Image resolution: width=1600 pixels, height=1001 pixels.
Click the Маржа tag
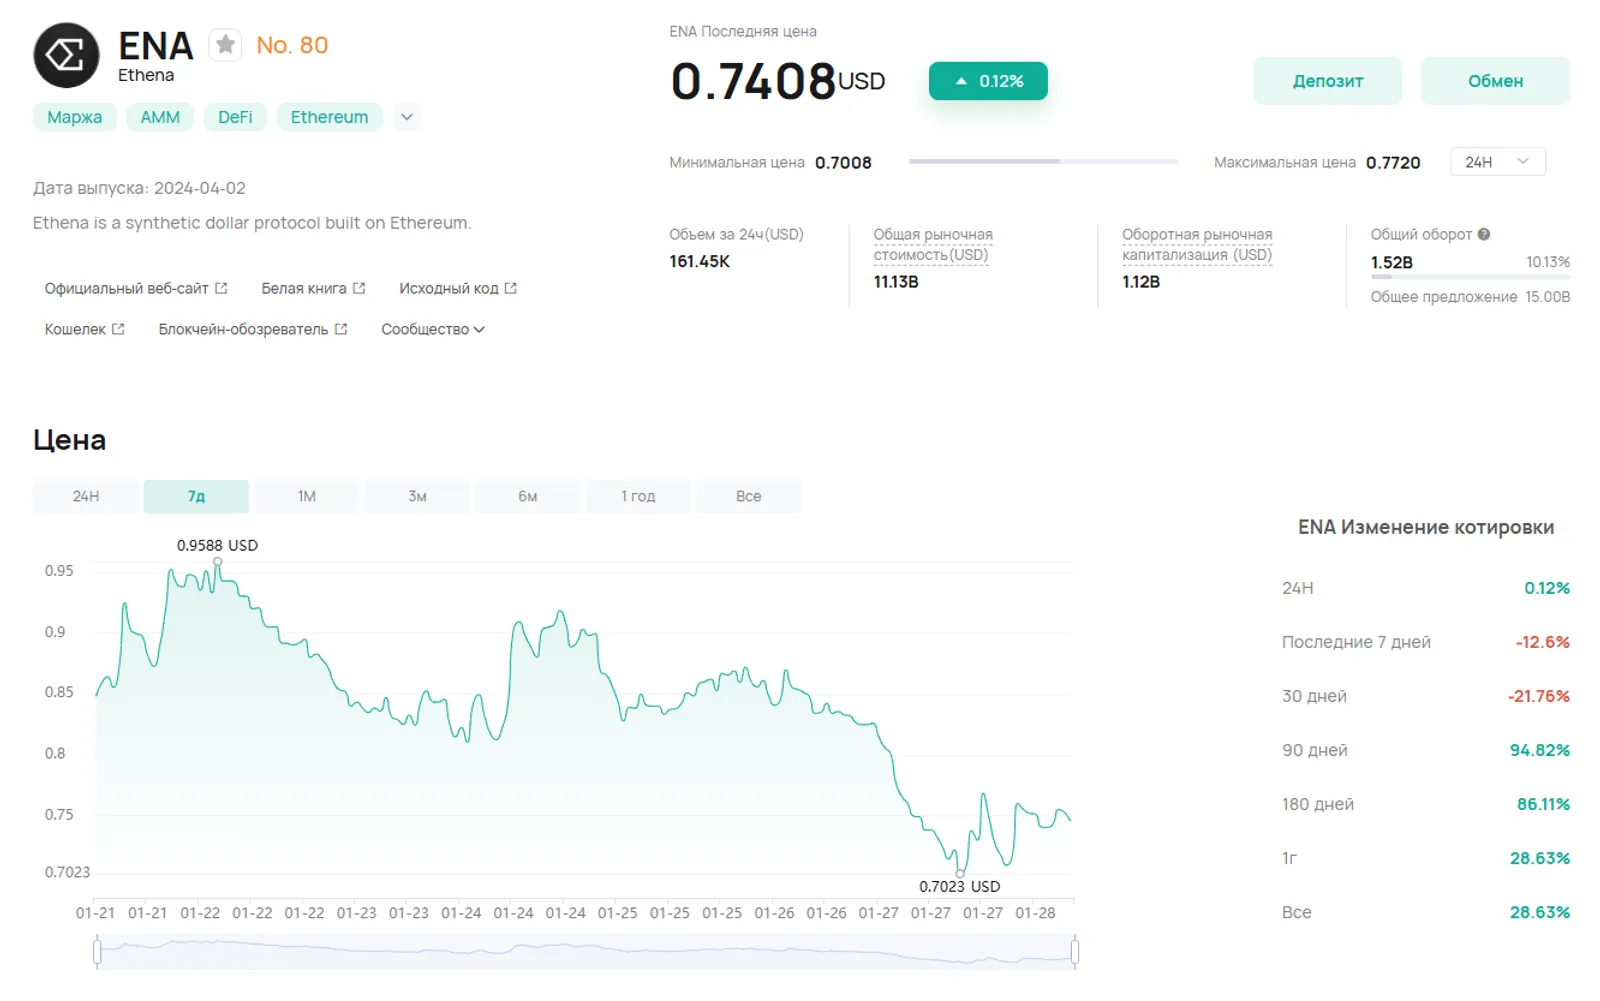[x=75, y=117]
